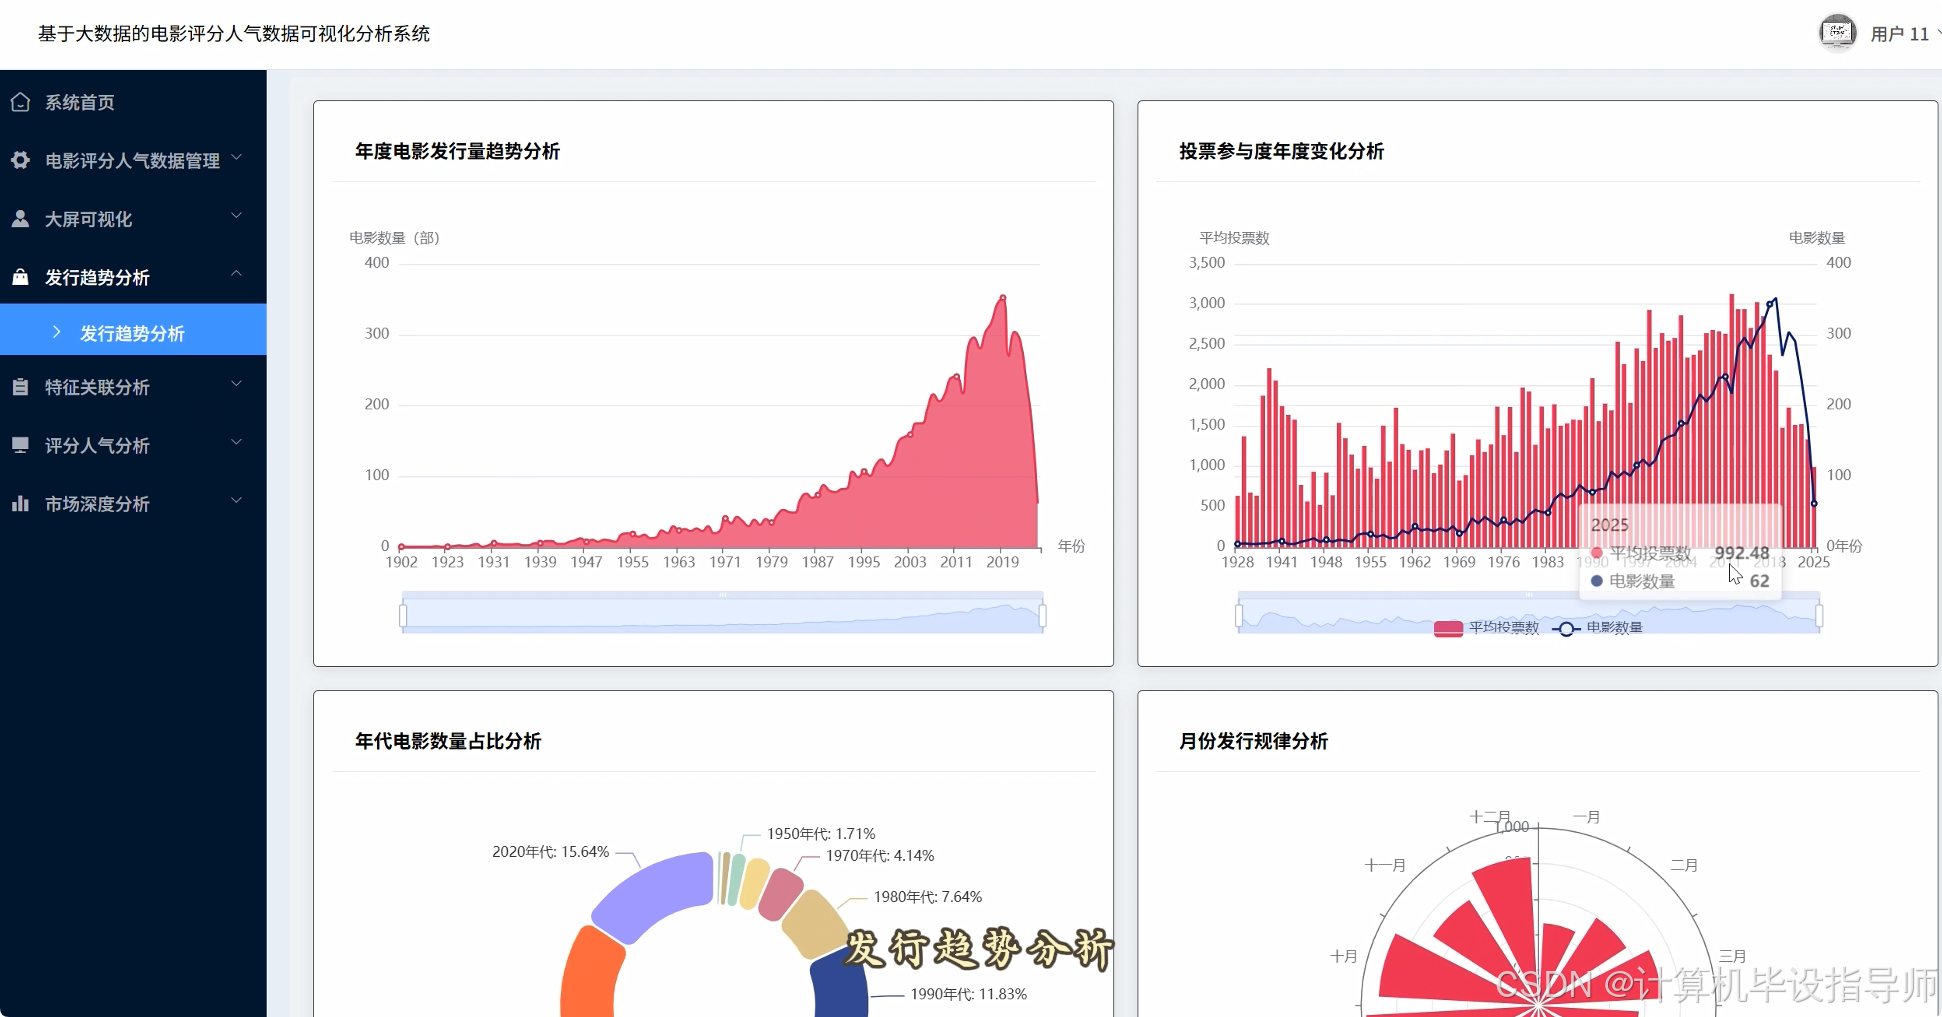Click the 二月 label on polar chart

(1684, 865)
